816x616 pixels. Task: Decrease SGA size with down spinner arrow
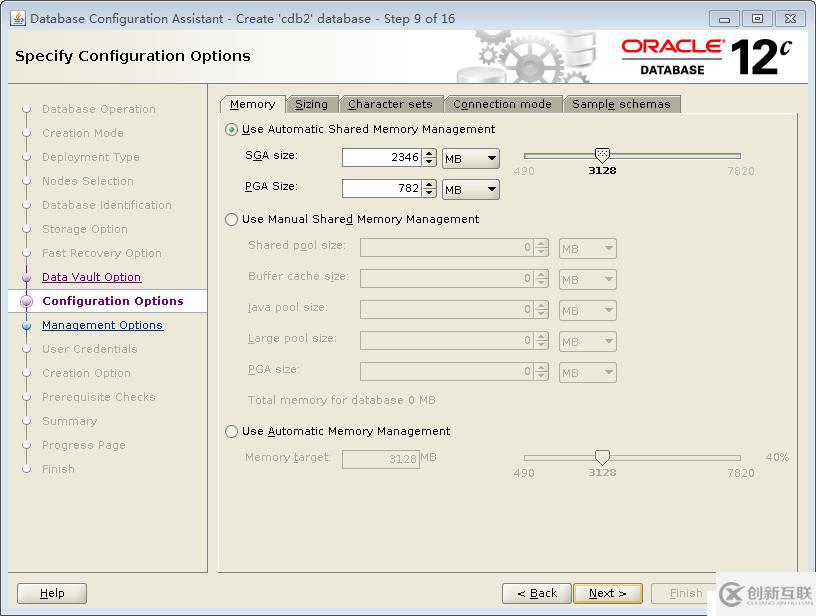tap(429, 162)
